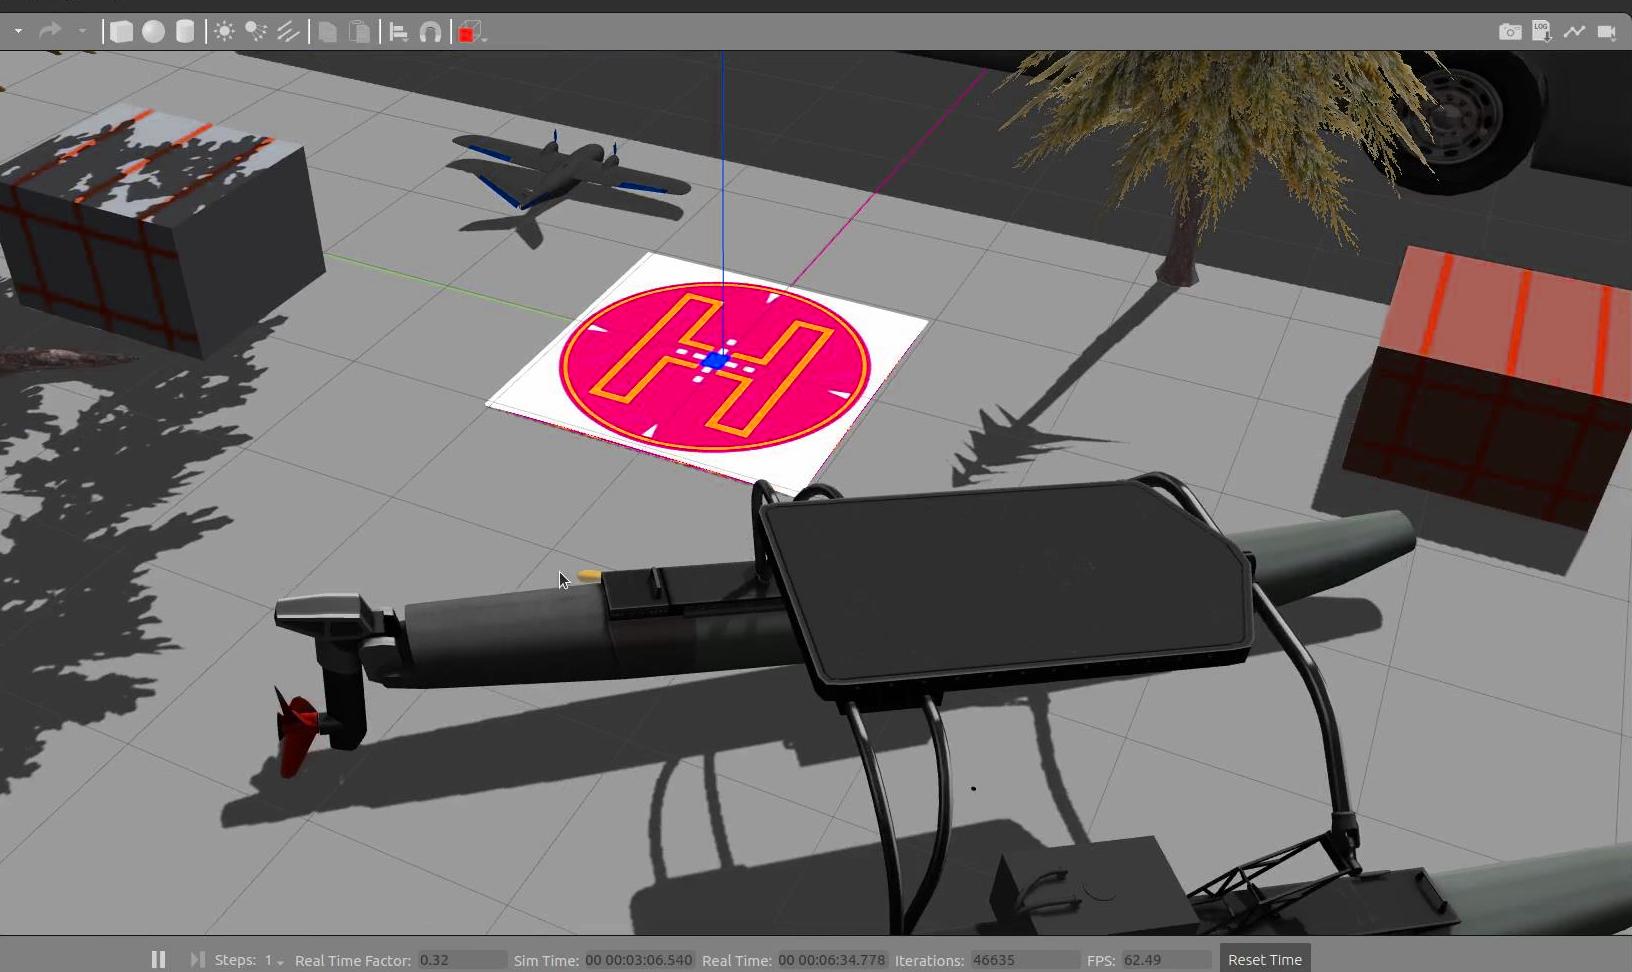Click the Real Time value field

832,960
